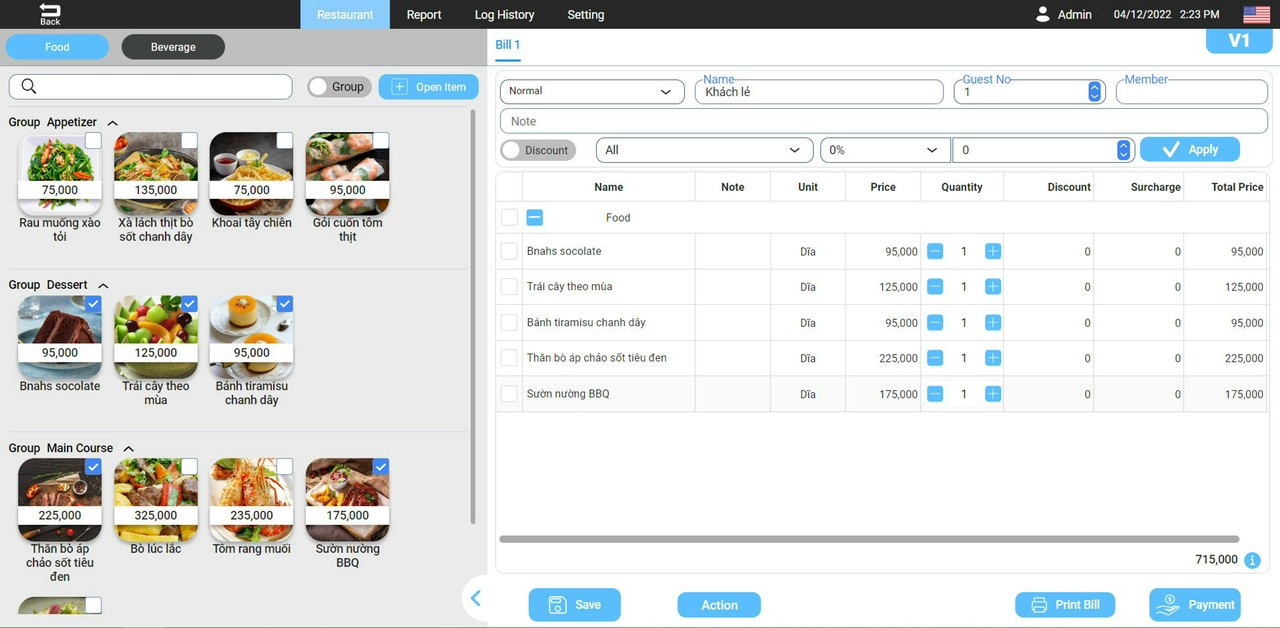Image resolution: width=1280 pixels, height=628 pixels.
Task: Collapse the Food group with minus icon
Action: 535,217
